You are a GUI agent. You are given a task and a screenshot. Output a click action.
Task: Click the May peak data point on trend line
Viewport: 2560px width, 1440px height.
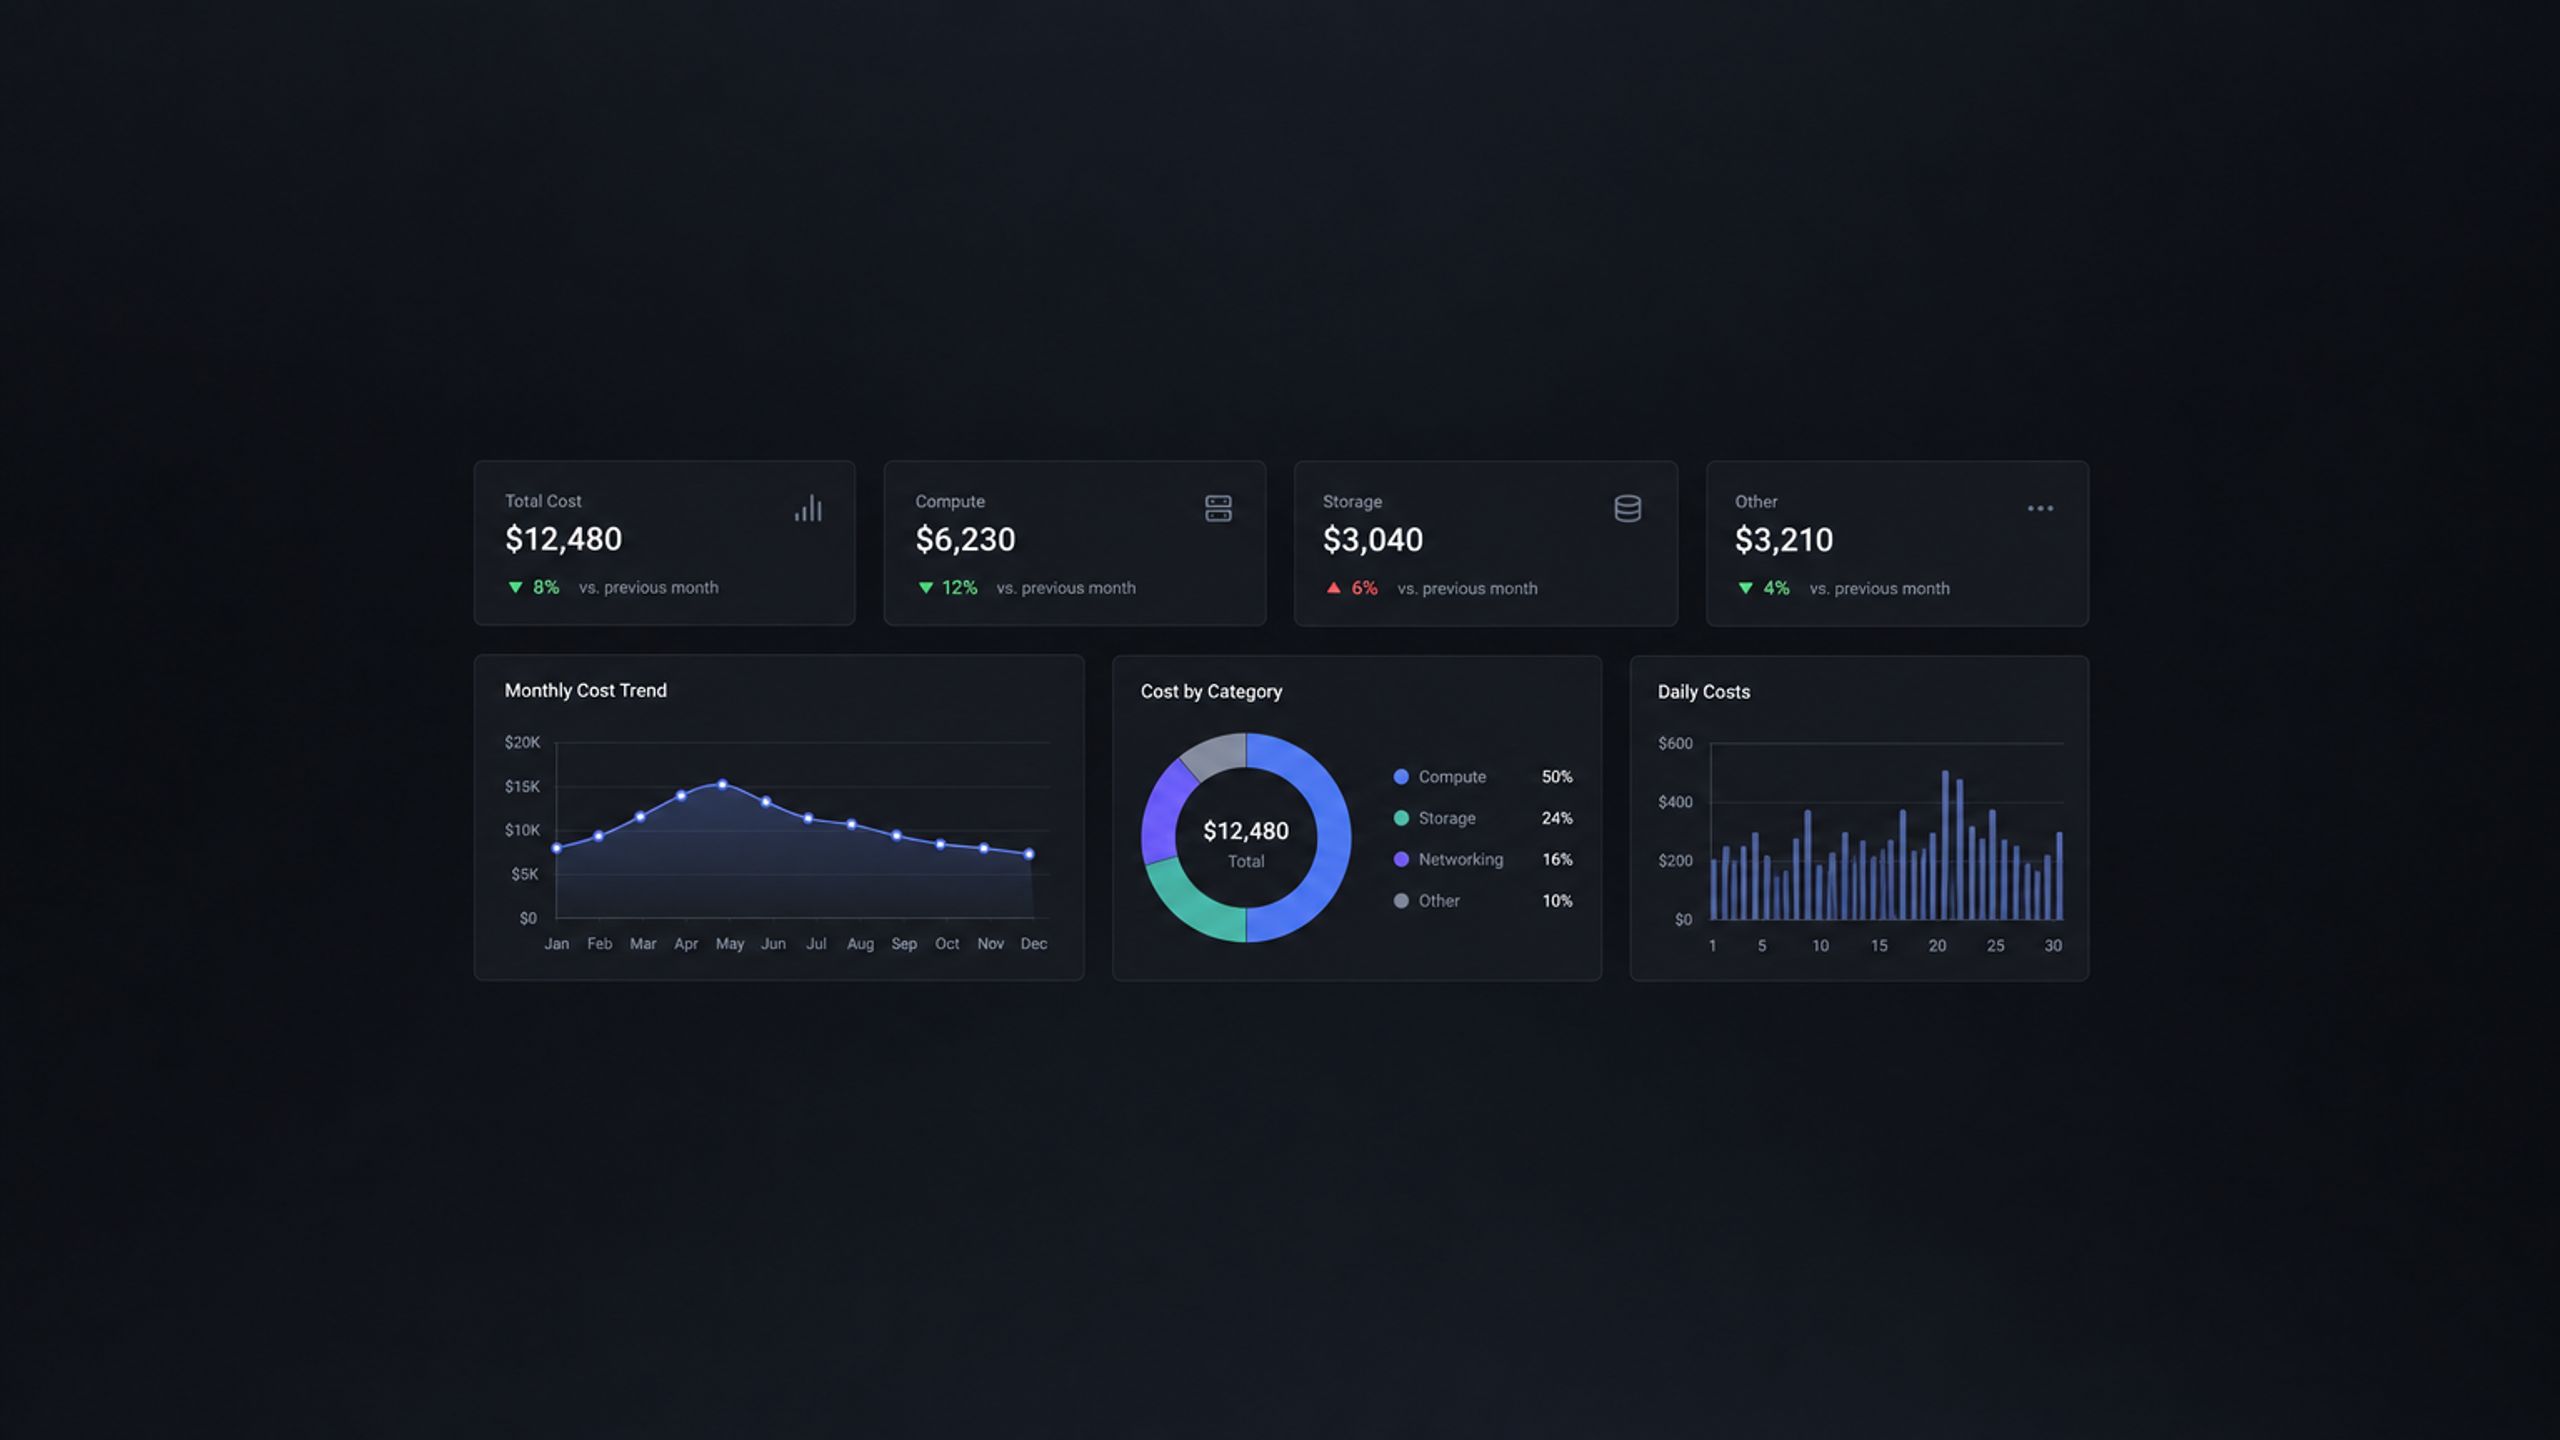pos(722,785)
